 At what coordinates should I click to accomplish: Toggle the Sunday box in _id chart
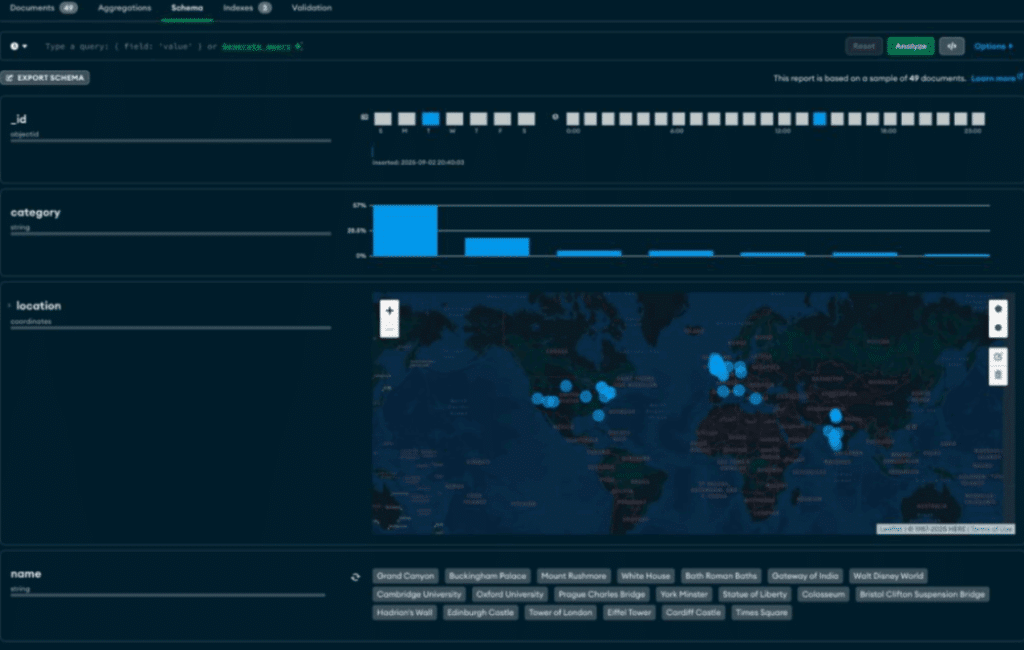tap(382, 118)
